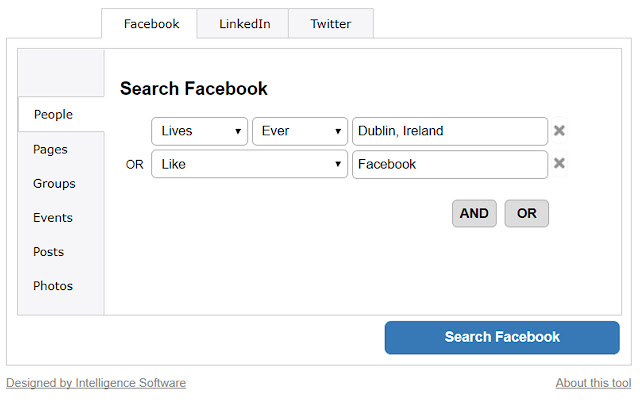Viewport: 640px width, 400px height.
Task: Switch to the LinkedIn tab
Action: (x=244, y=24)
